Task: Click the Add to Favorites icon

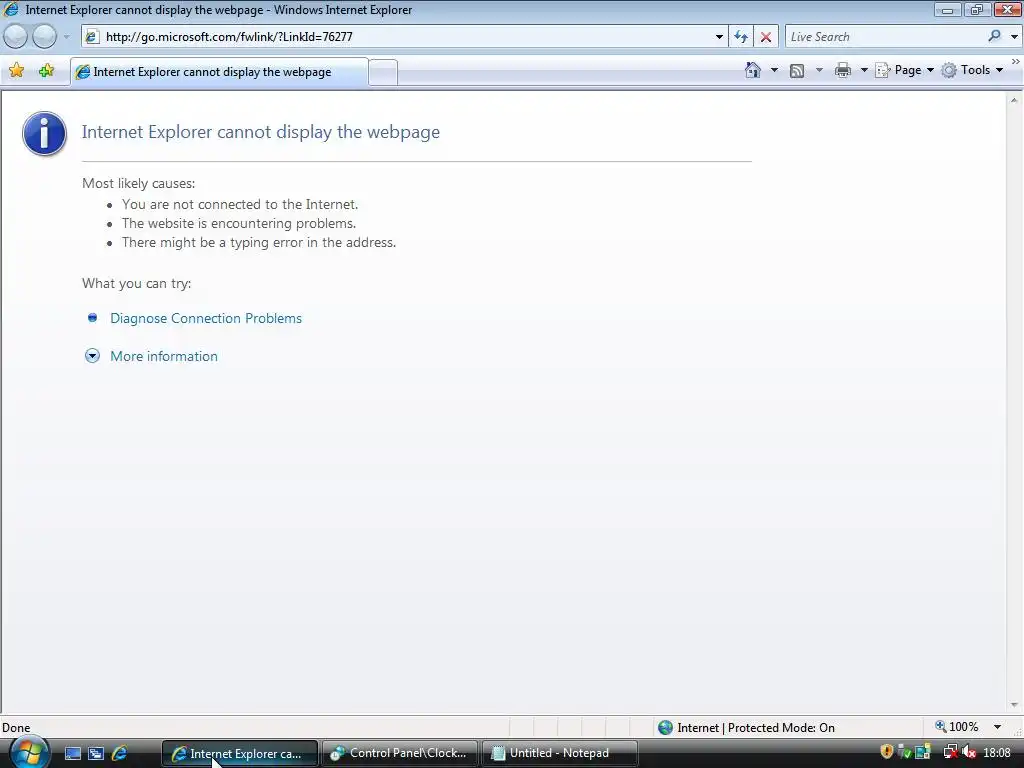Action: [x=46, y=71]
